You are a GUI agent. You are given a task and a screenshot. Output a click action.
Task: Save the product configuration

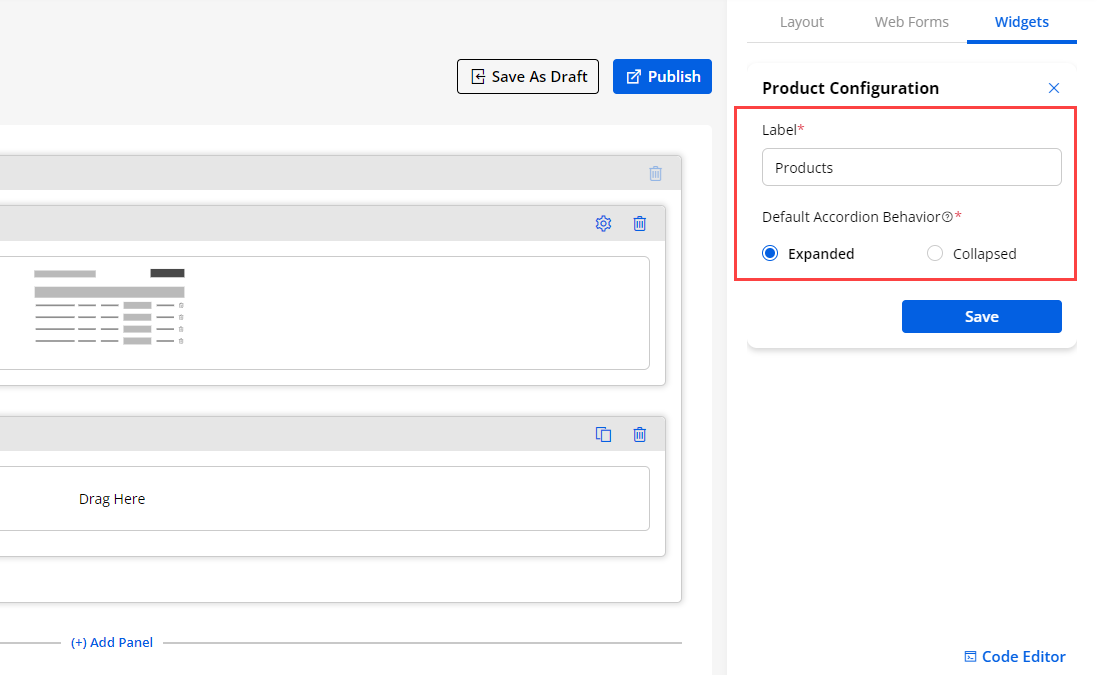pyautogui.click(x=981, y=316)
